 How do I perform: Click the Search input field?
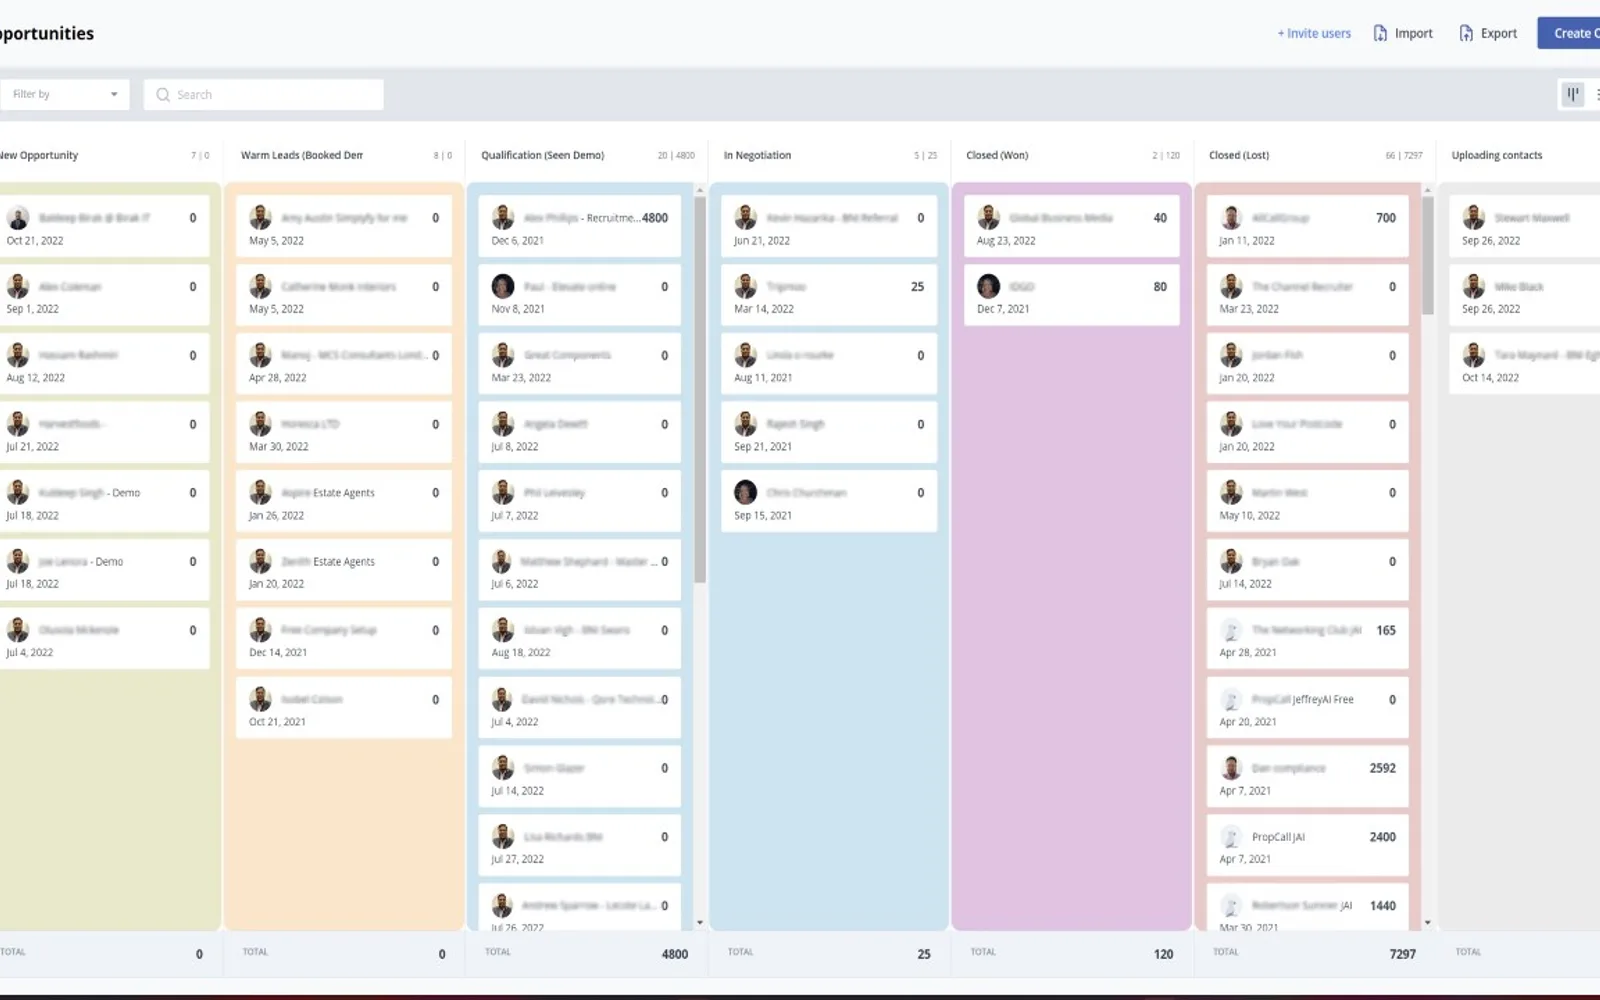pyautogui.click(x=263, y=94)
